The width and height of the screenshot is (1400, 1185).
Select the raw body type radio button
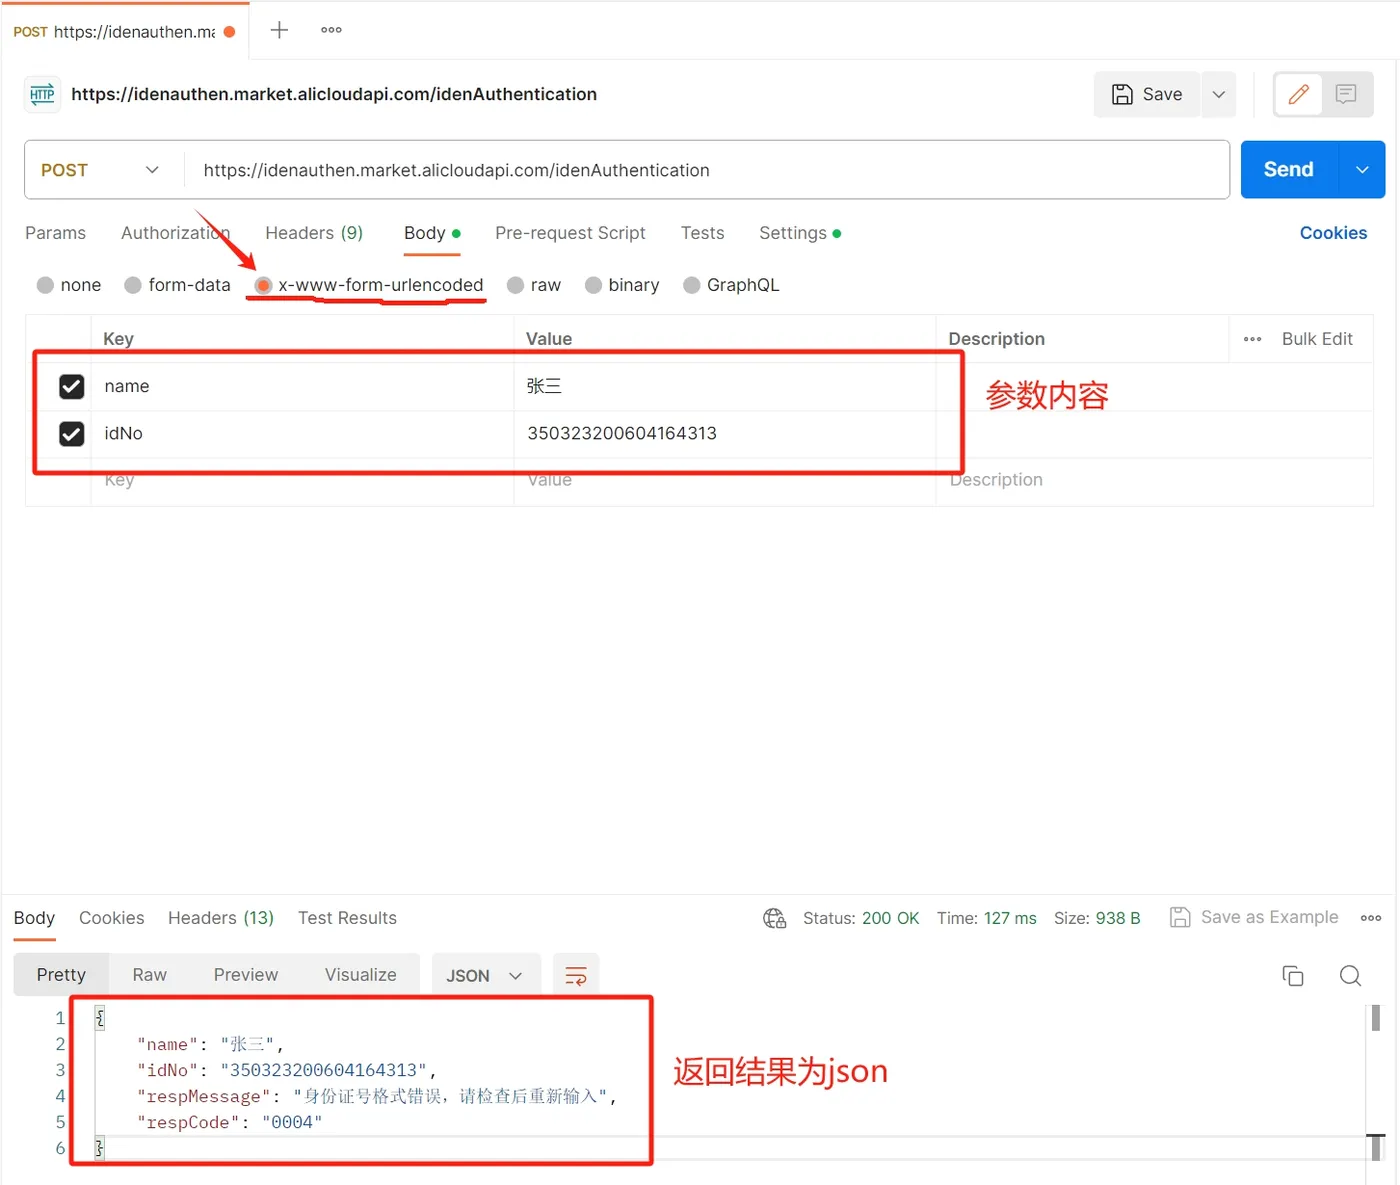point(516,285)
